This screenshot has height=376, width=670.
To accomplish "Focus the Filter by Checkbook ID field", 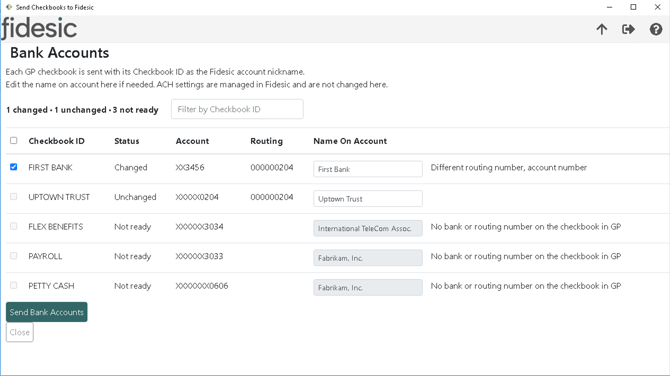I will 237,109.
